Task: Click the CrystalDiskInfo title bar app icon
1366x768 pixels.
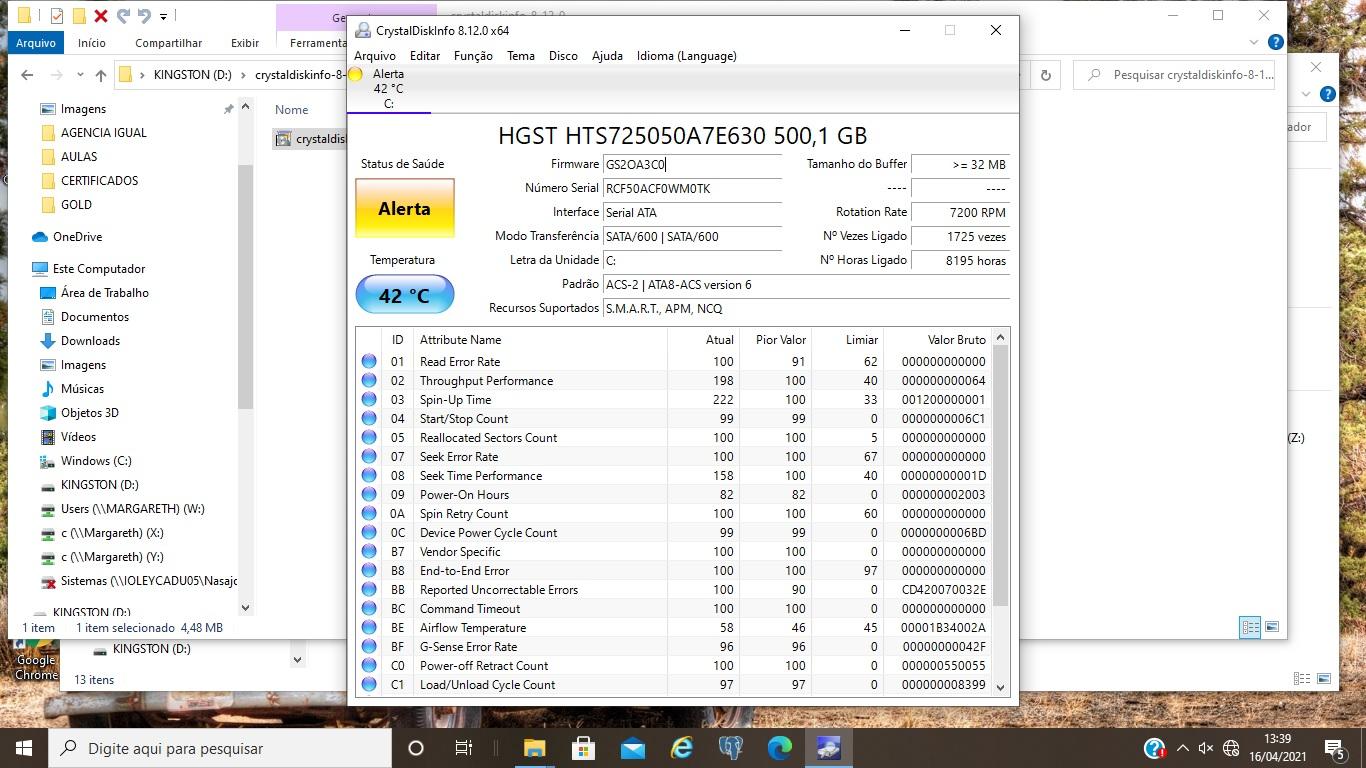Action: point(363,30)
